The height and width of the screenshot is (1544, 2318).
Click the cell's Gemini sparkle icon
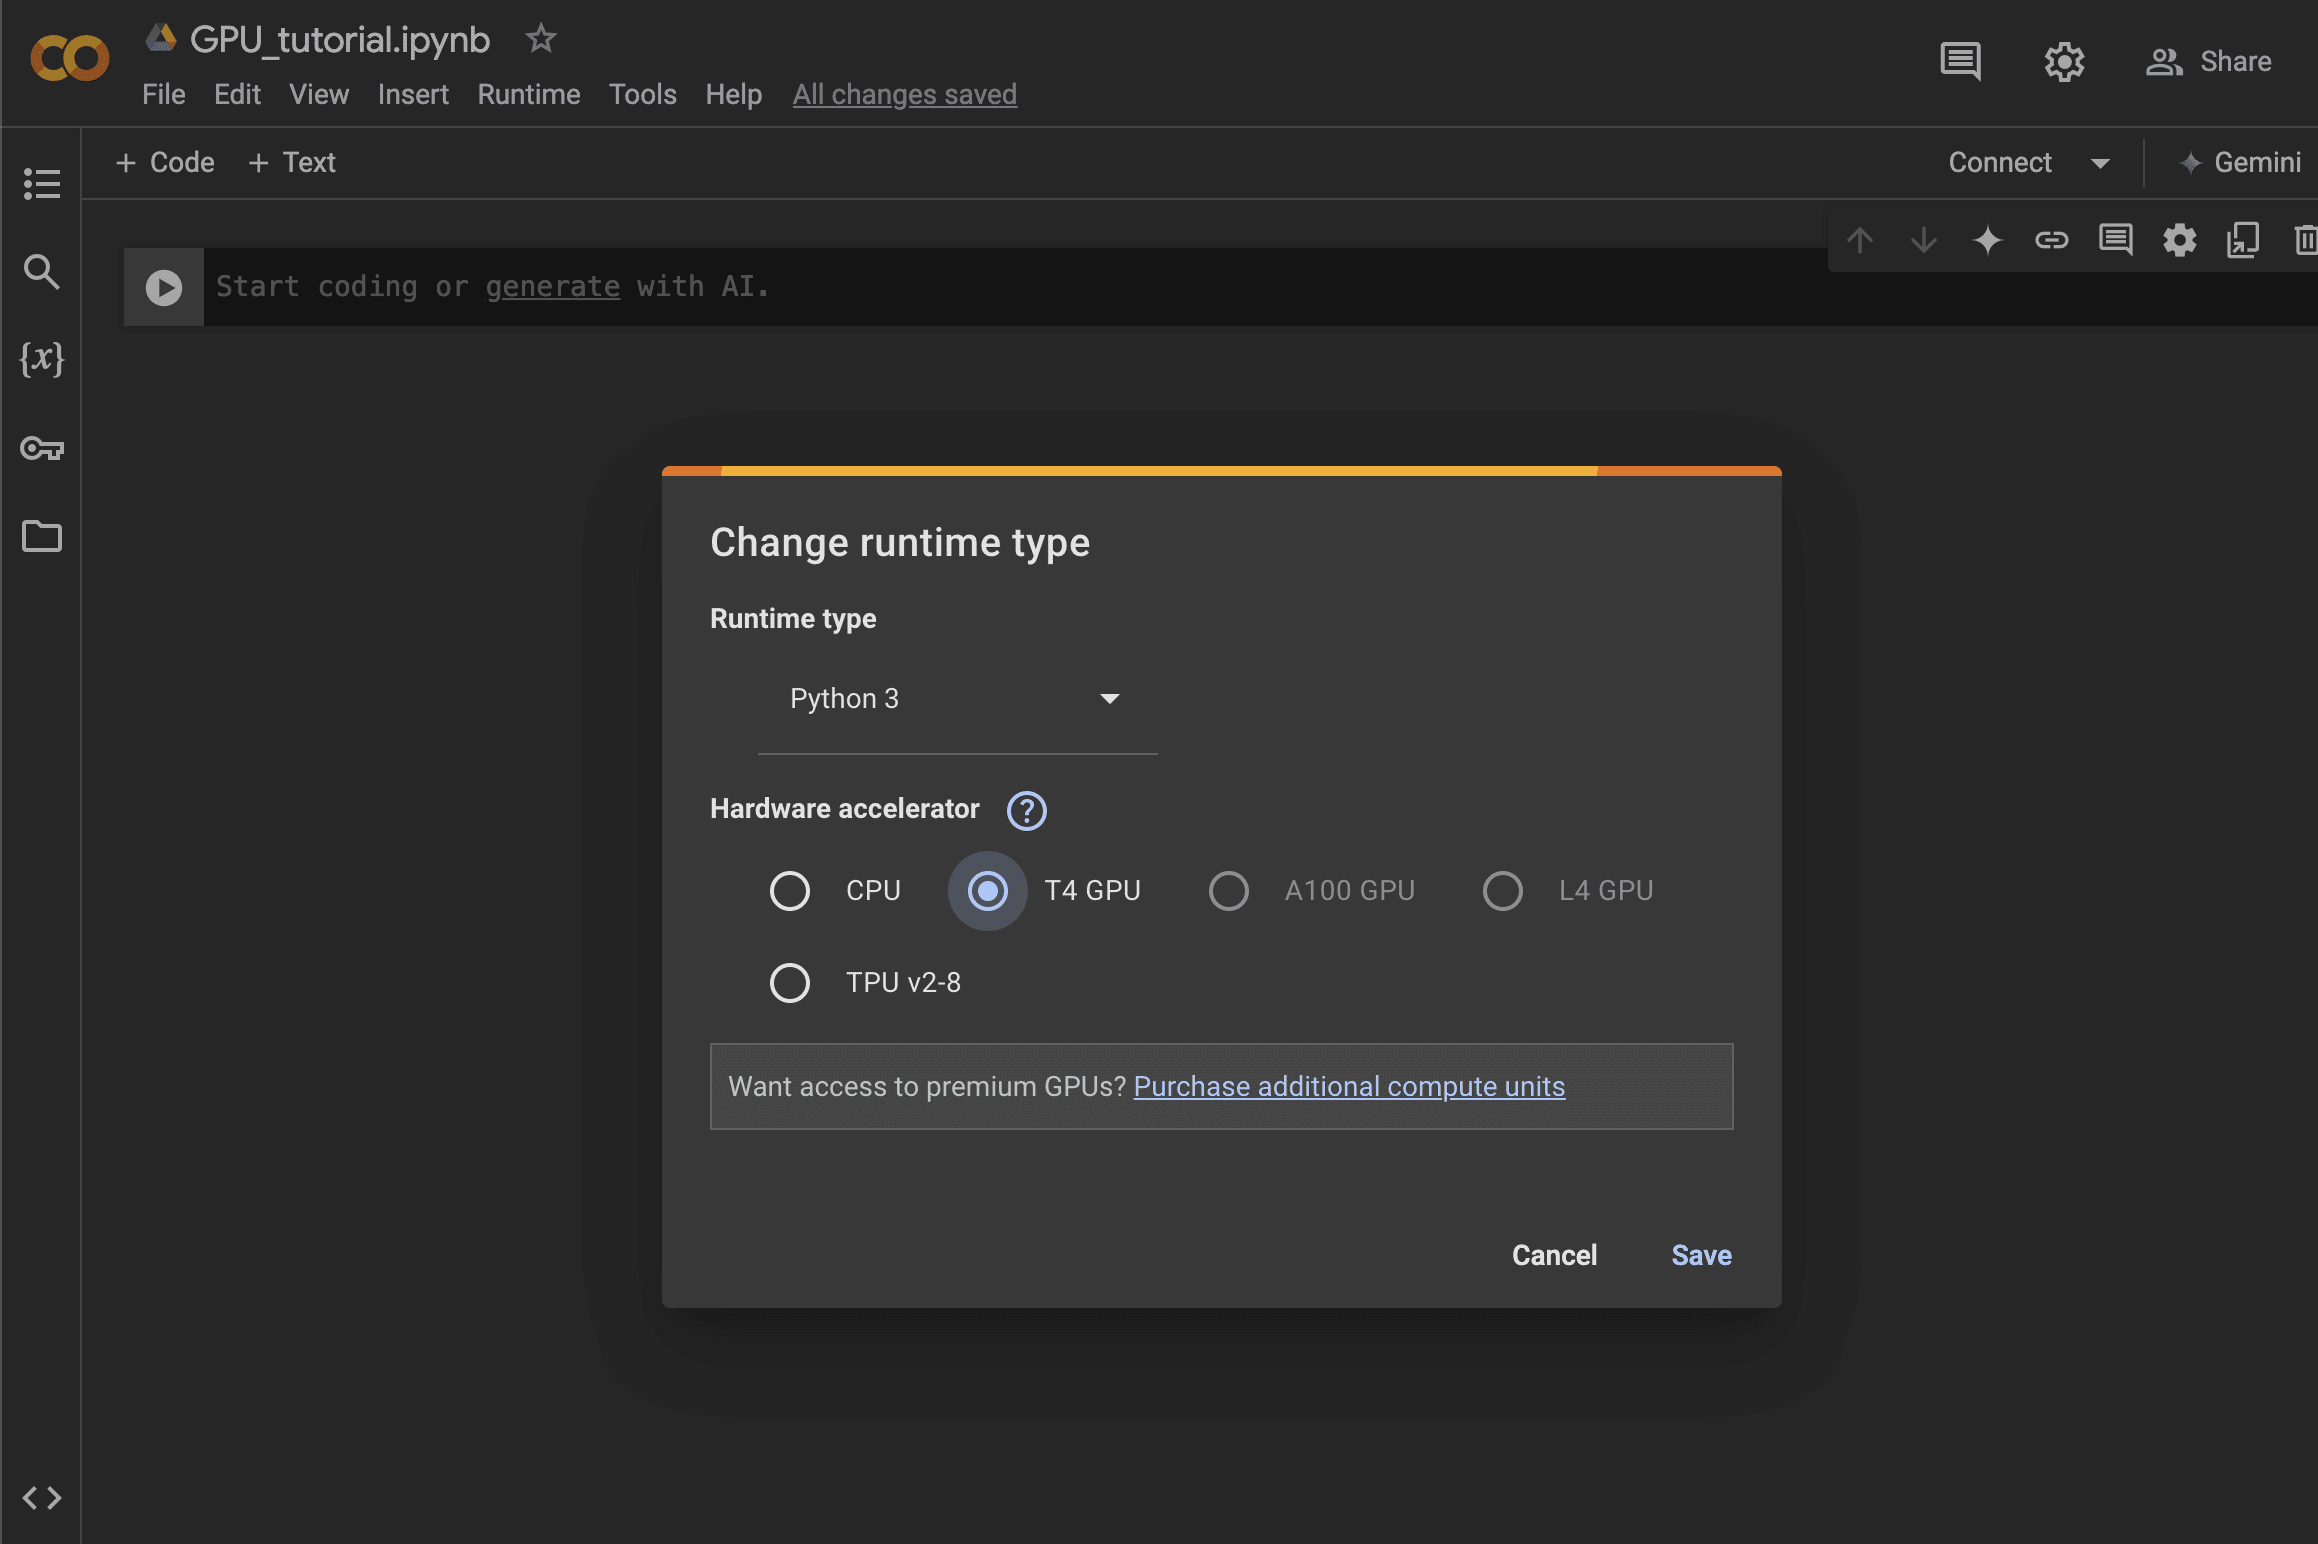tap(1987, 240)
